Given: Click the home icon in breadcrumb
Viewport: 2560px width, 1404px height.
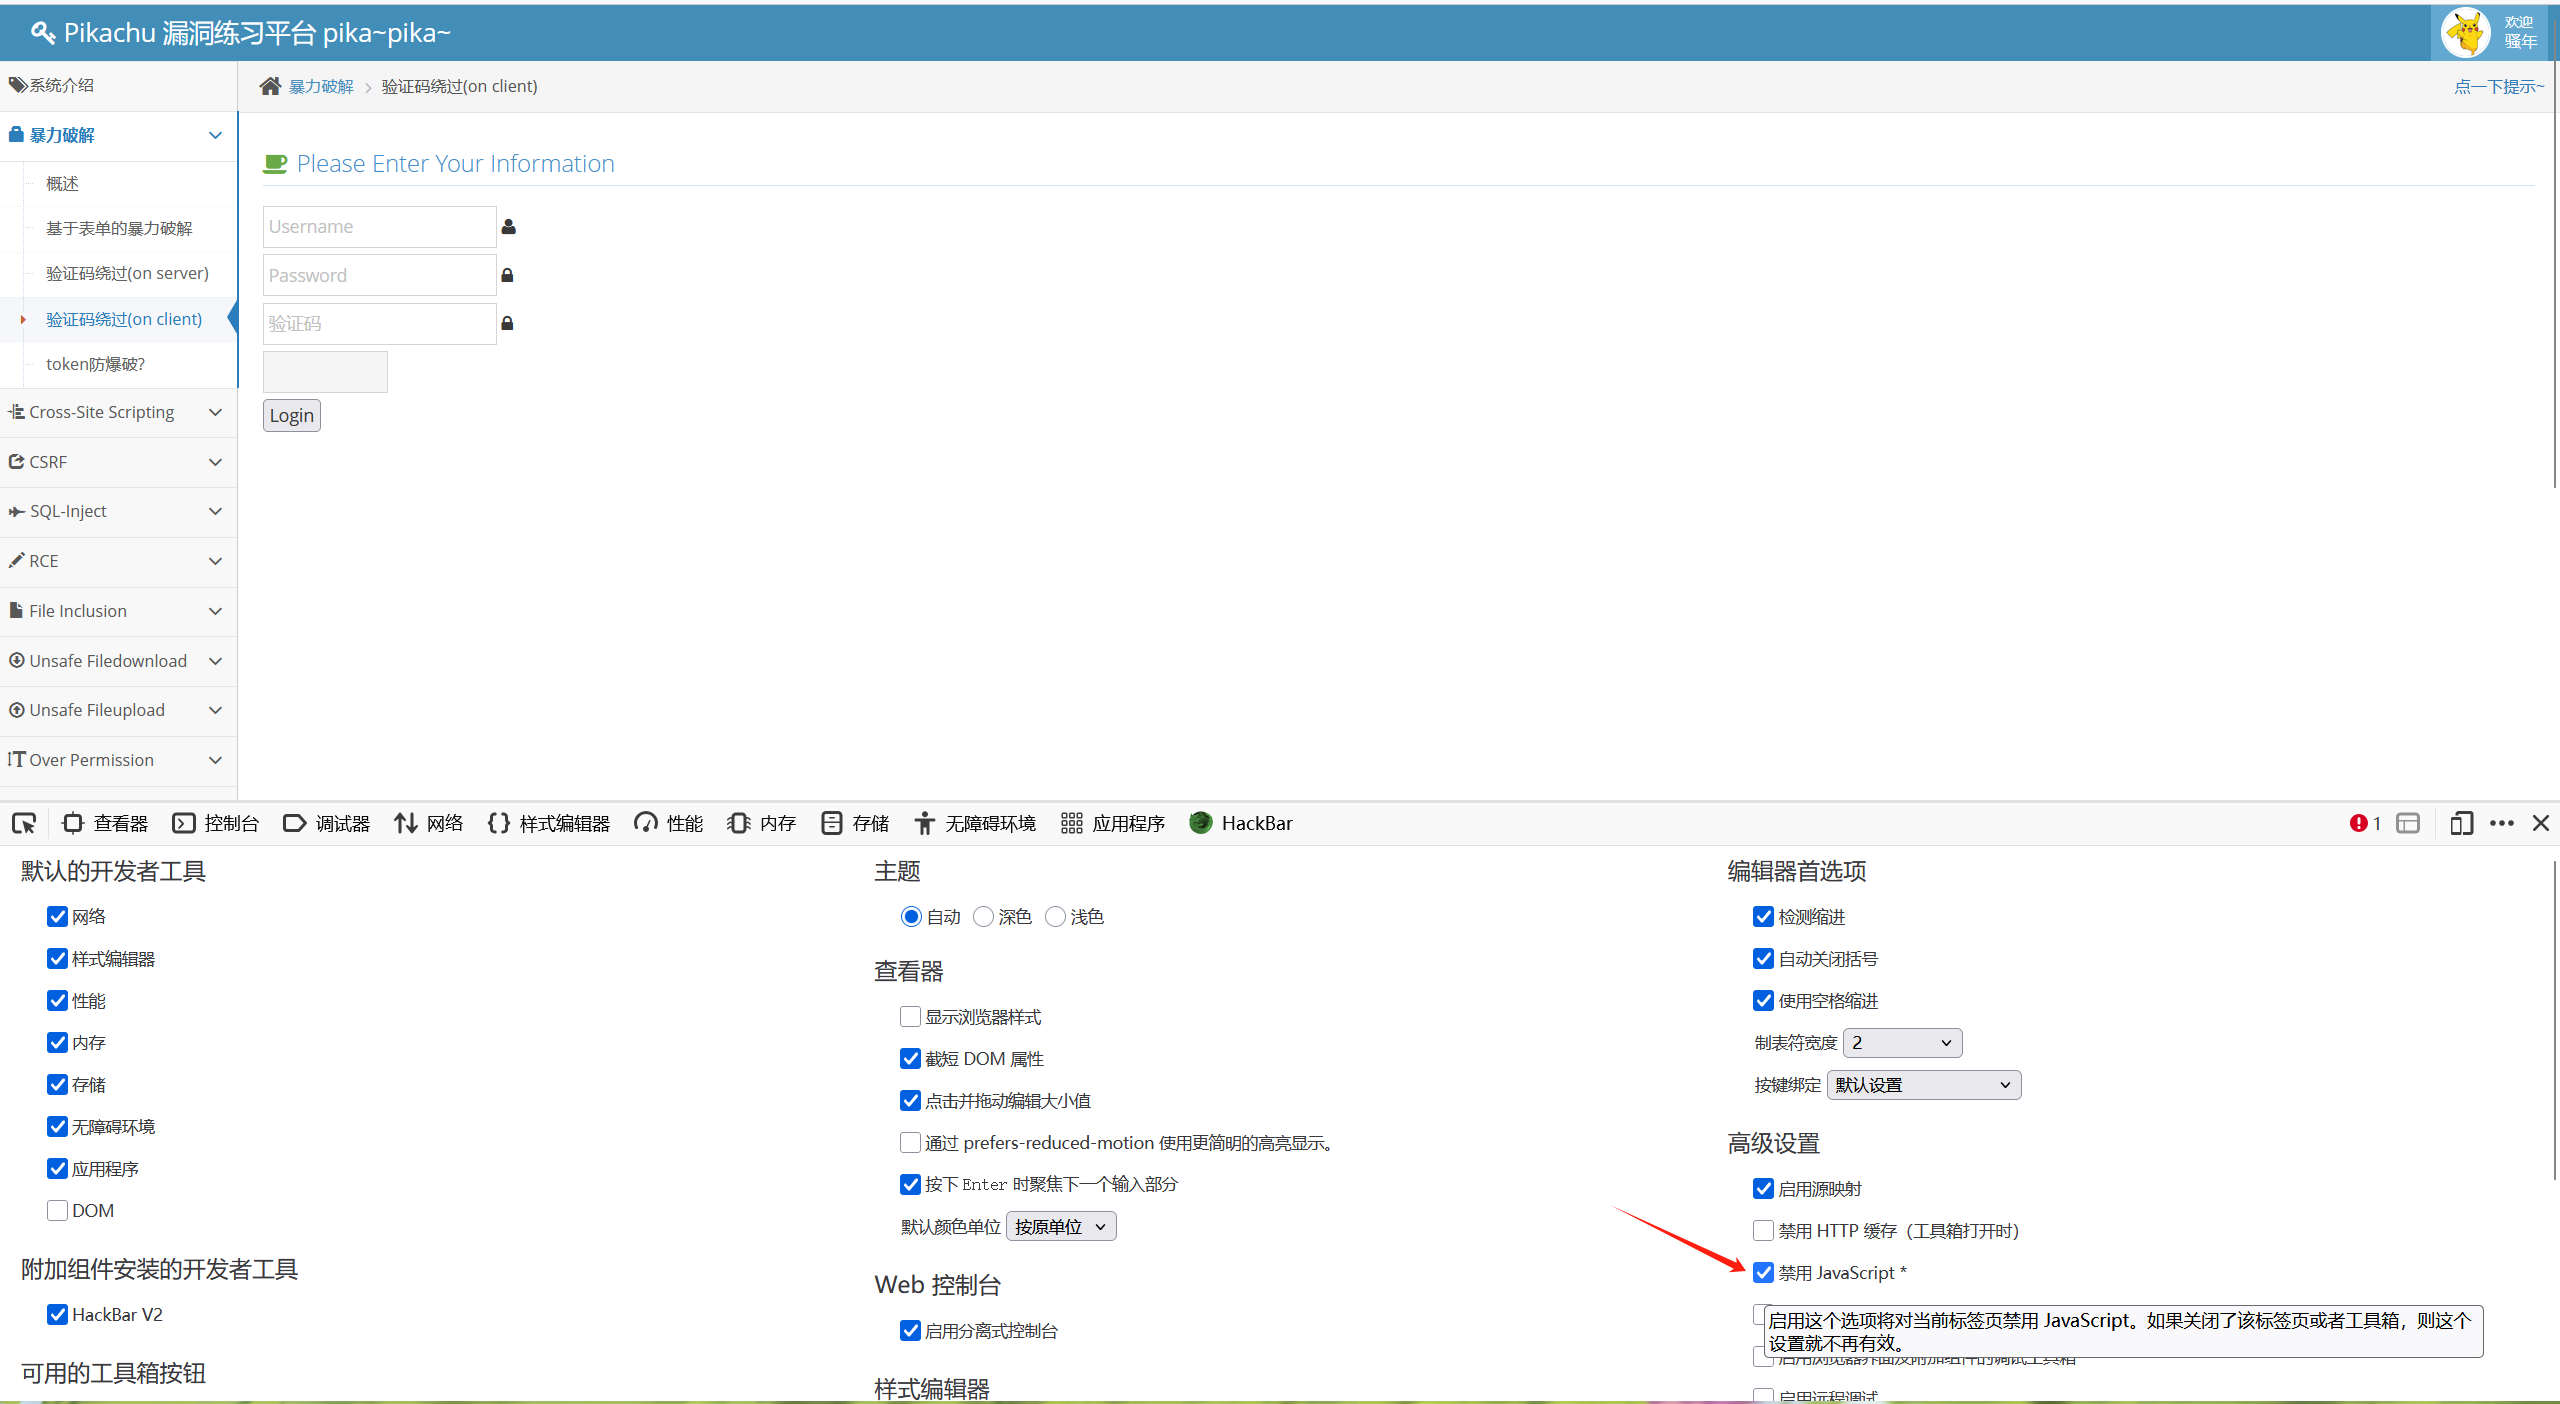Looking at the screenshot, I should [270, 86].
